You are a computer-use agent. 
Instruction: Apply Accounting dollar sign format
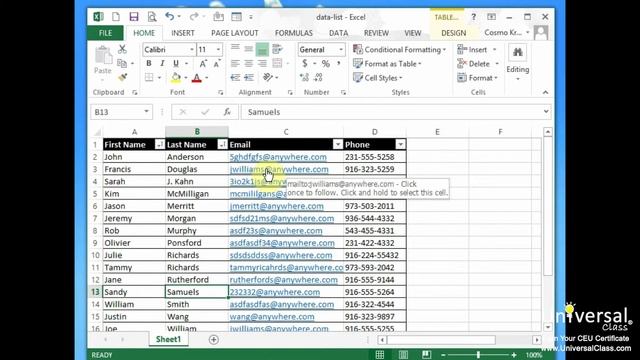click(x=304, y=64)
